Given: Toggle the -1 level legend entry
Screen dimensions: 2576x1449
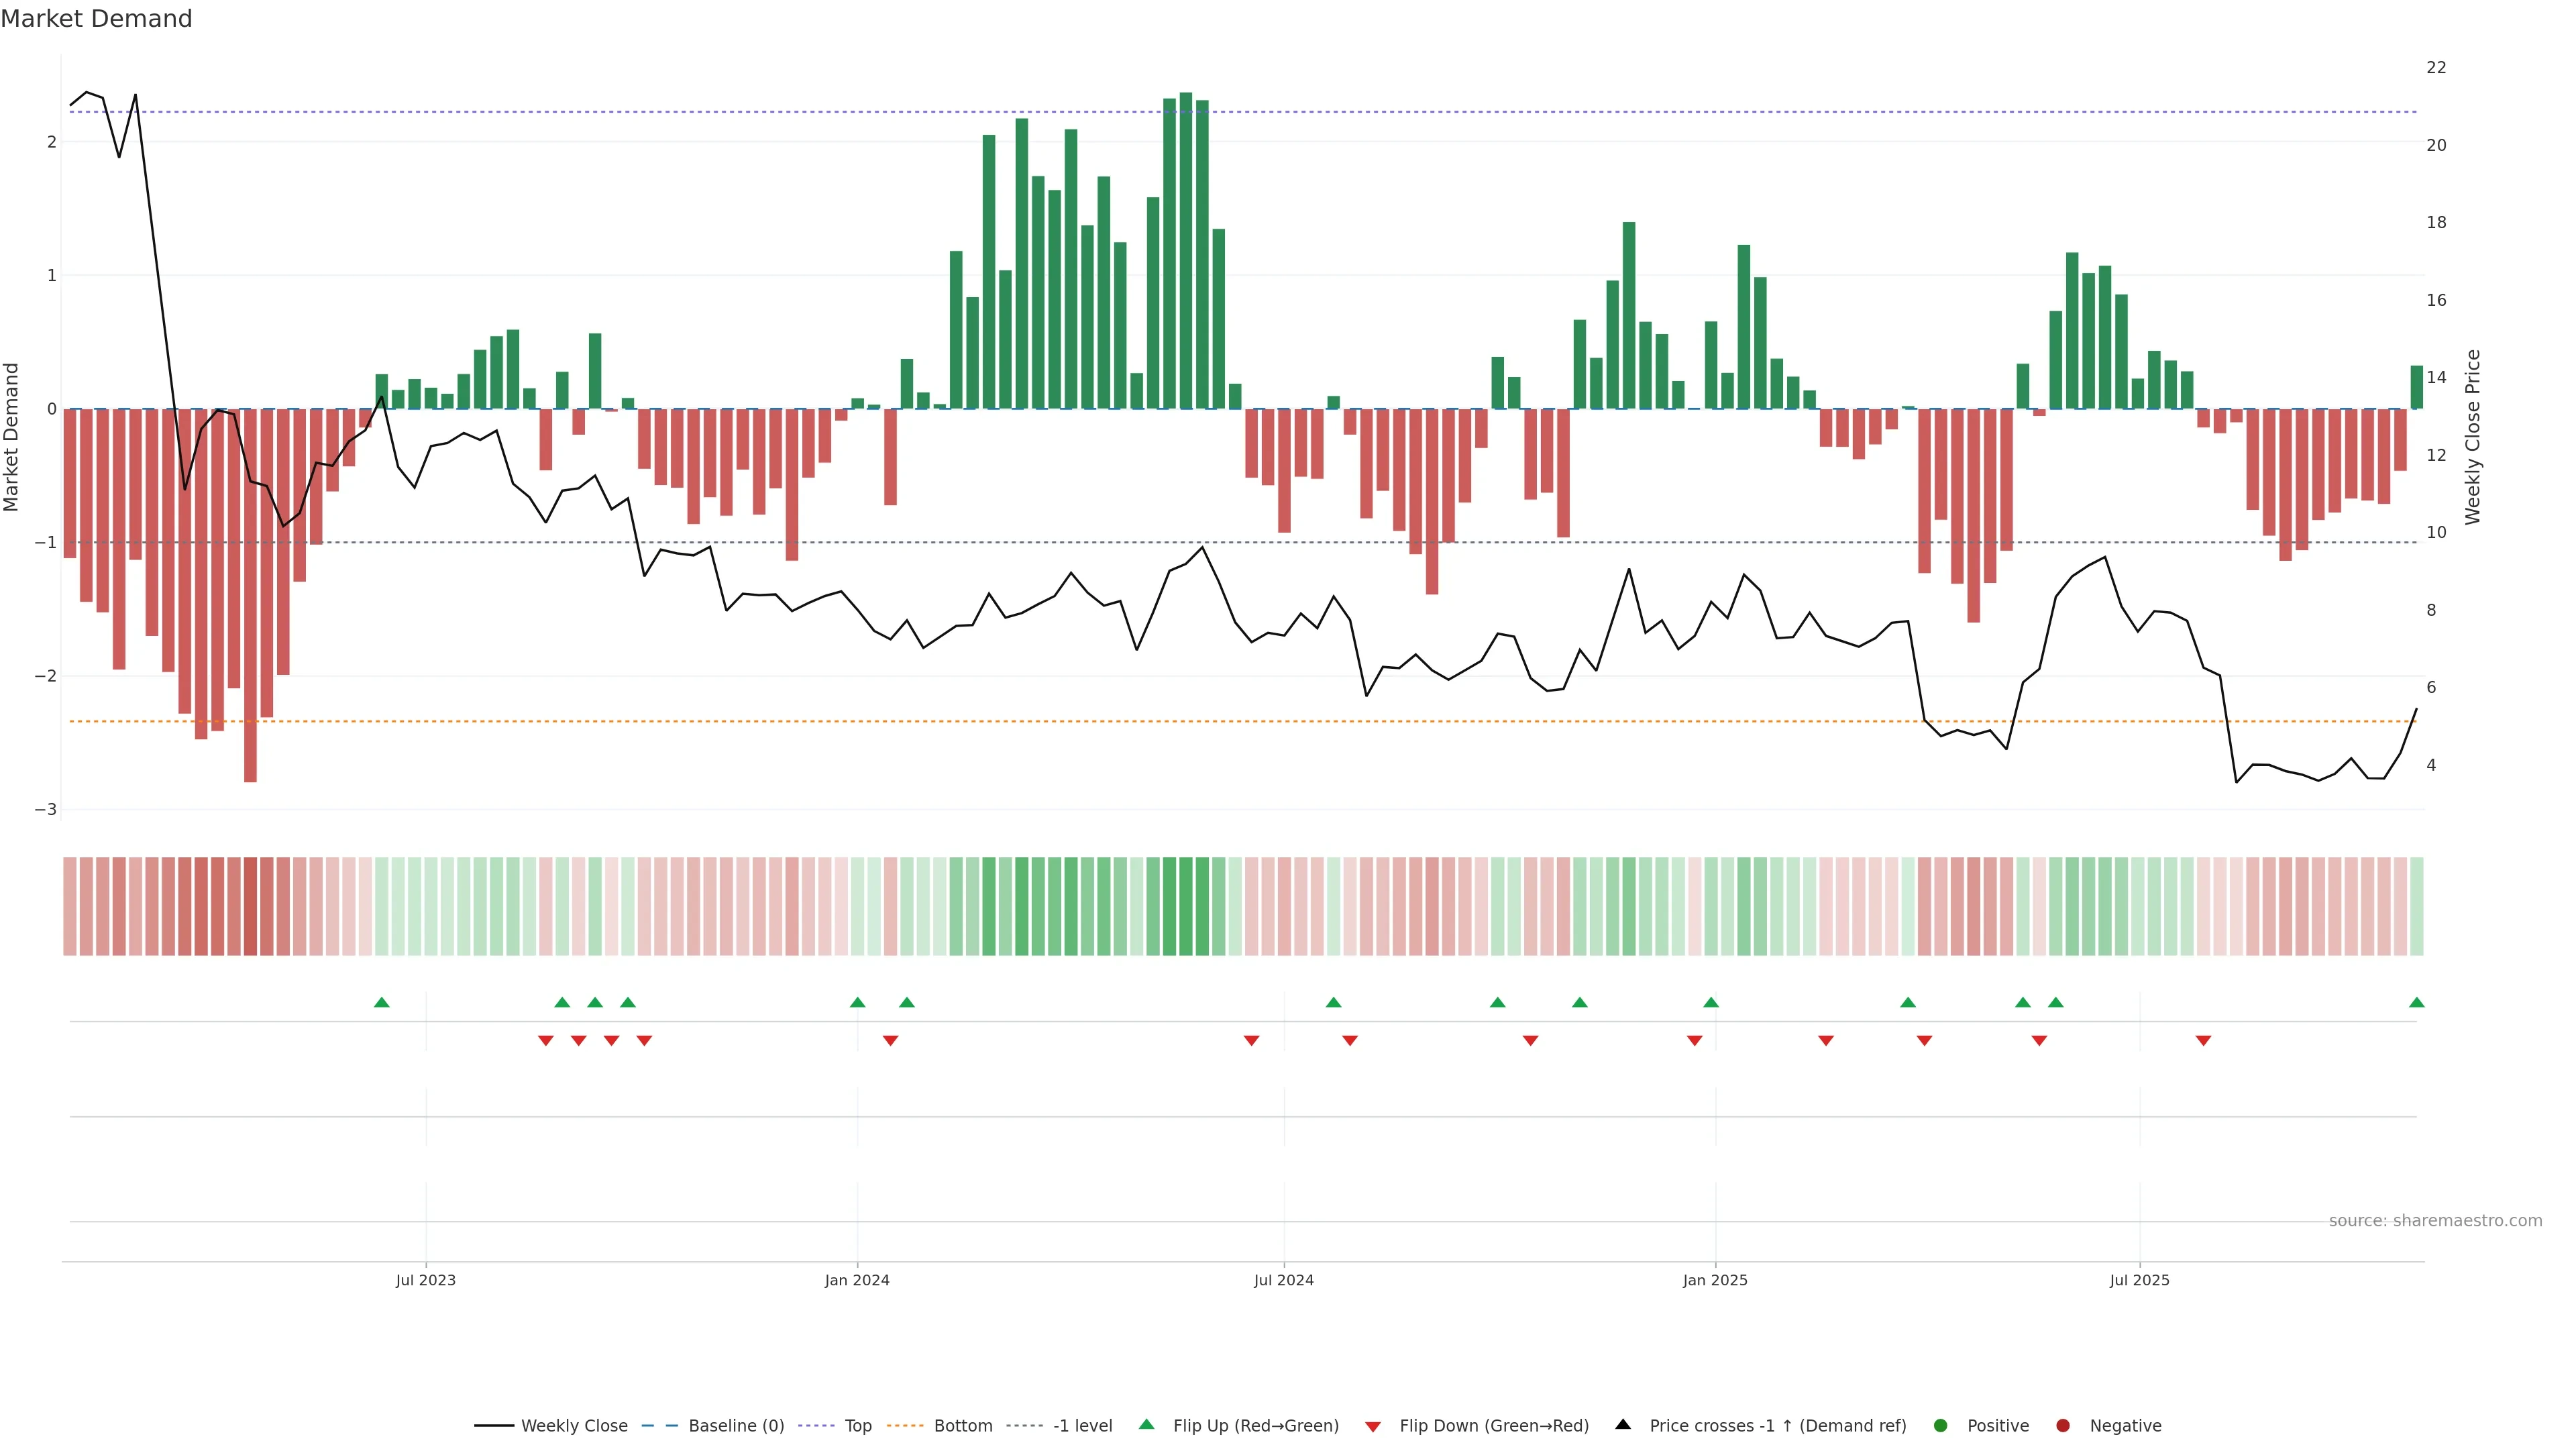Looking at the screenshot, I should (x=1082, y=1425).
